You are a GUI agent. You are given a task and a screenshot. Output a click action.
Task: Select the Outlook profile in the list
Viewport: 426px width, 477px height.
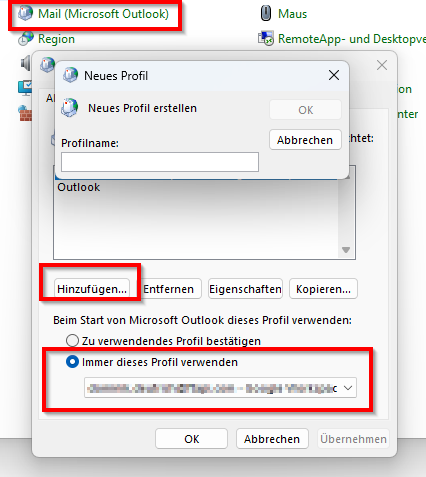(x=79, y=187)
